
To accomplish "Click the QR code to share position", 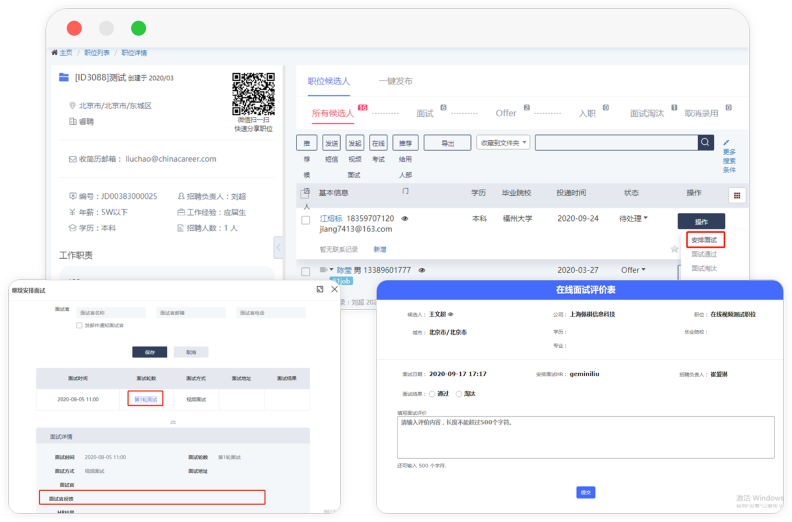I will [x=253, y=95].
